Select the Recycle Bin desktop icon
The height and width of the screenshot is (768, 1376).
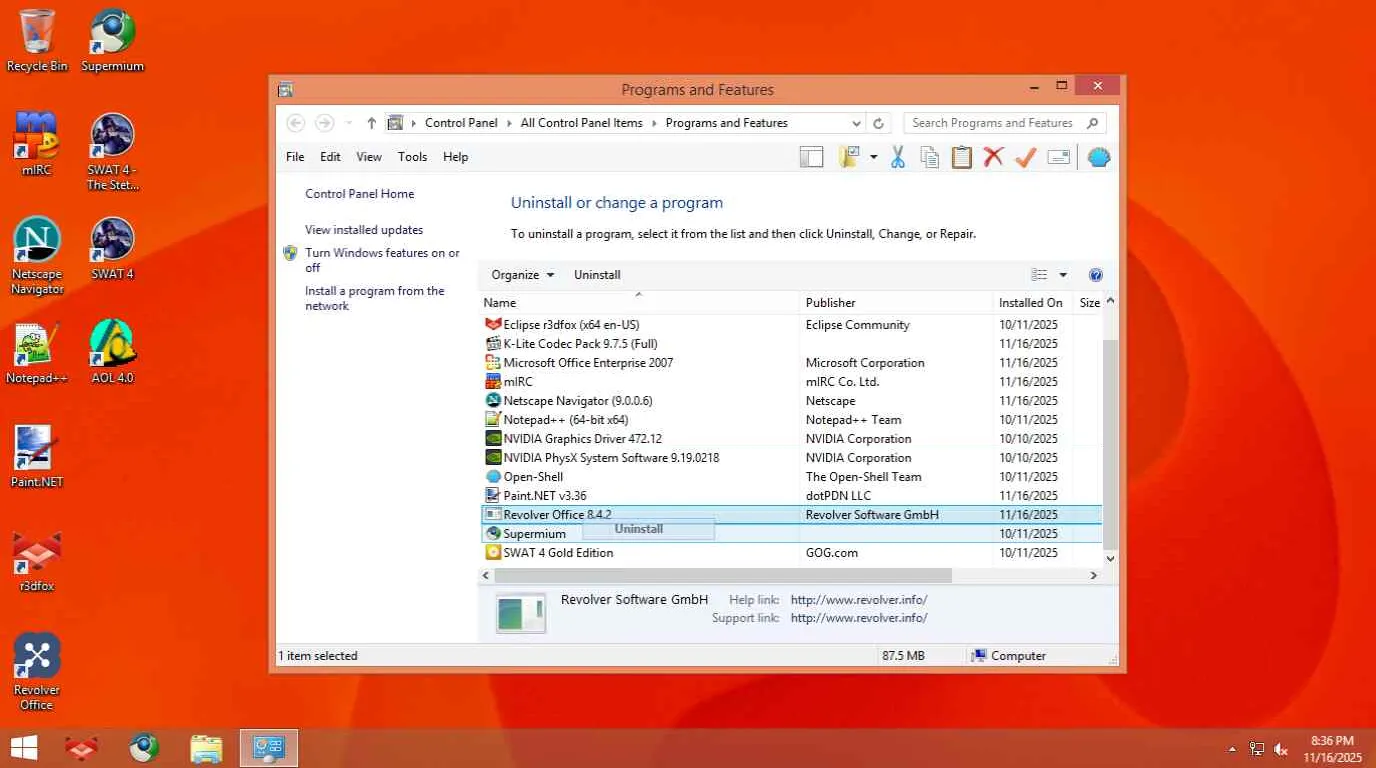point(37,40)
